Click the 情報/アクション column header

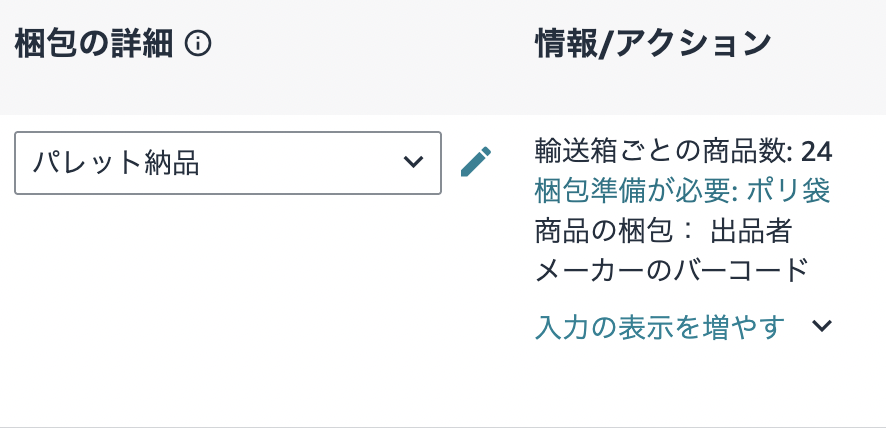click(x=653, y=43)
